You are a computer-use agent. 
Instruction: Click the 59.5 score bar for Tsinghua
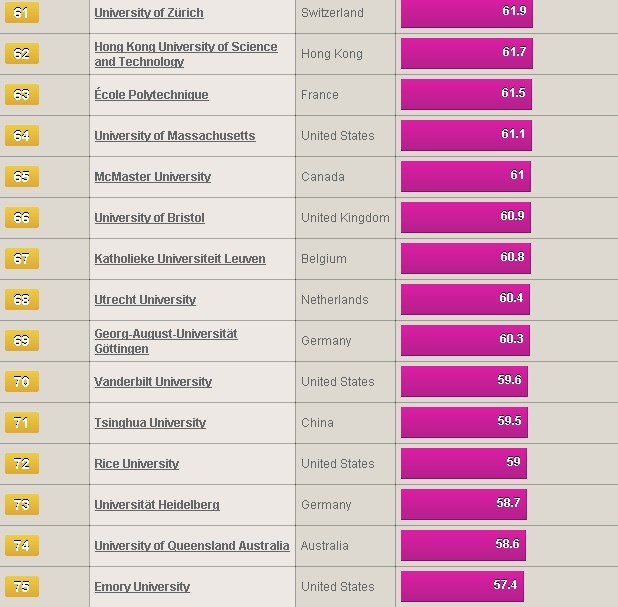point(464,422)
